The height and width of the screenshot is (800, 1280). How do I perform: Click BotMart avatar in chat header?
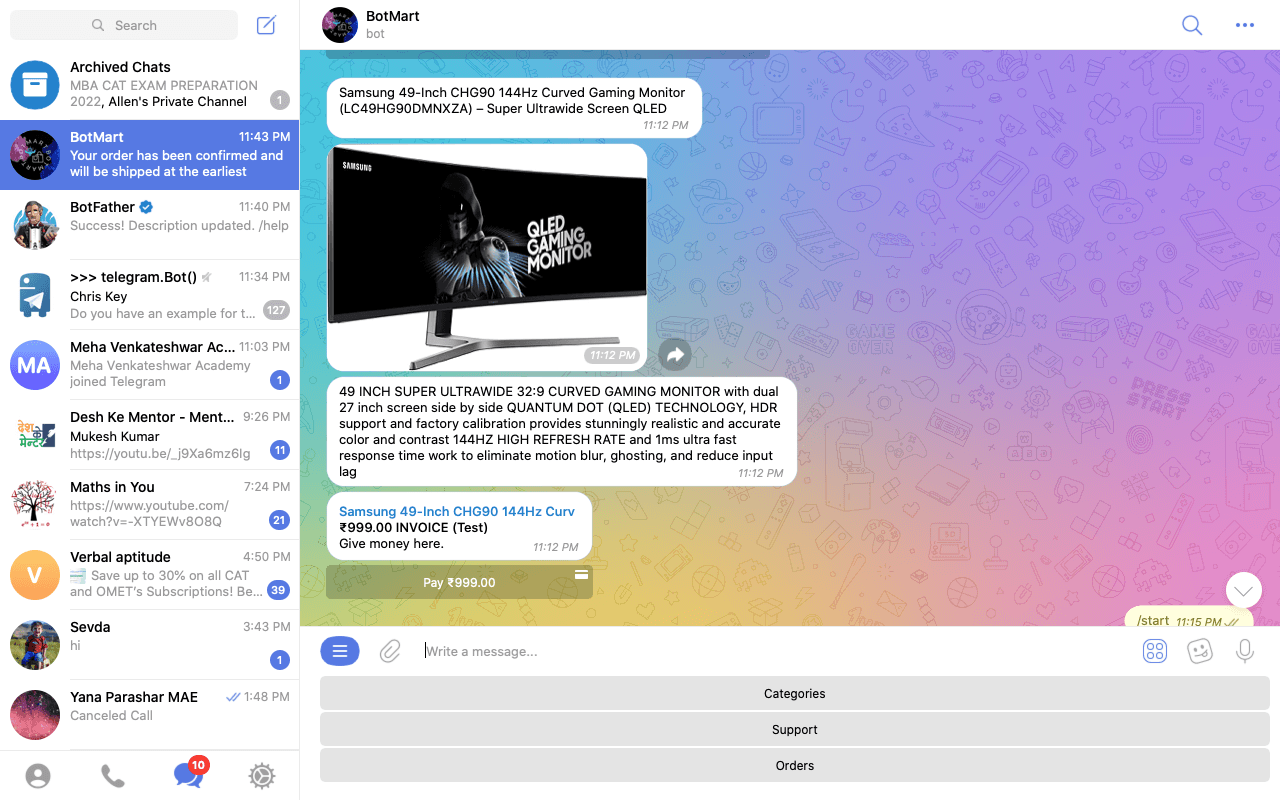(x=340, y=25)
